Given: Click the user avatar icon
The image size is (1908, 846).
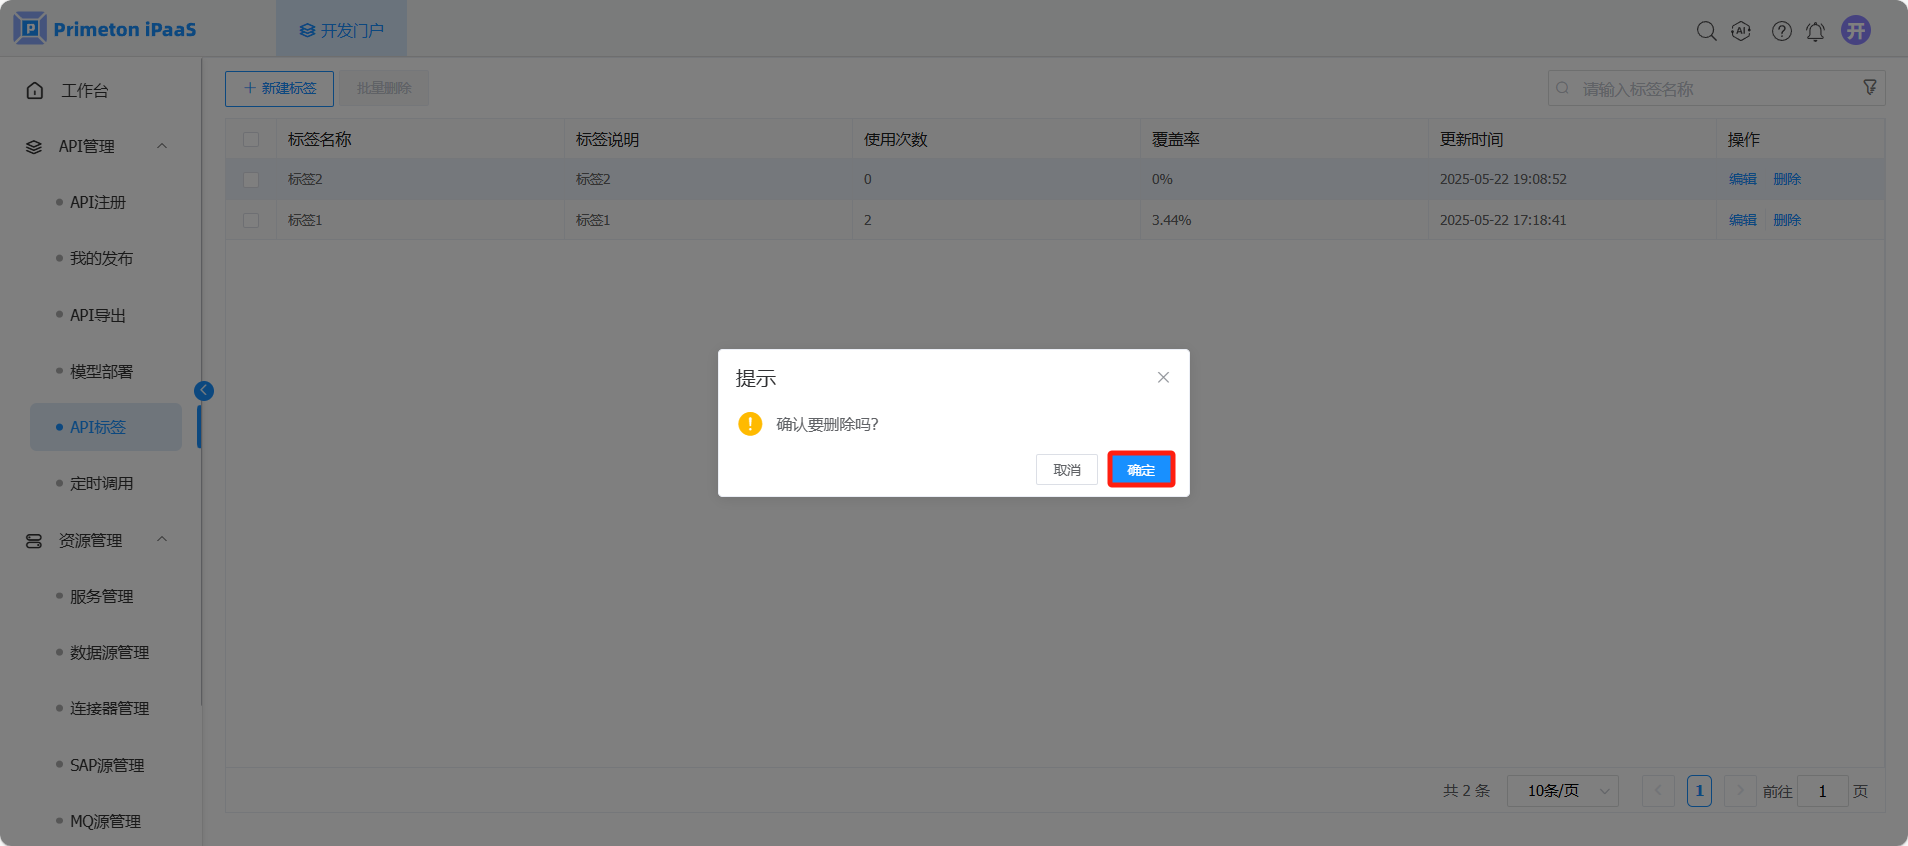Looking at the screenshot, I should click(x=1856, y=30).
